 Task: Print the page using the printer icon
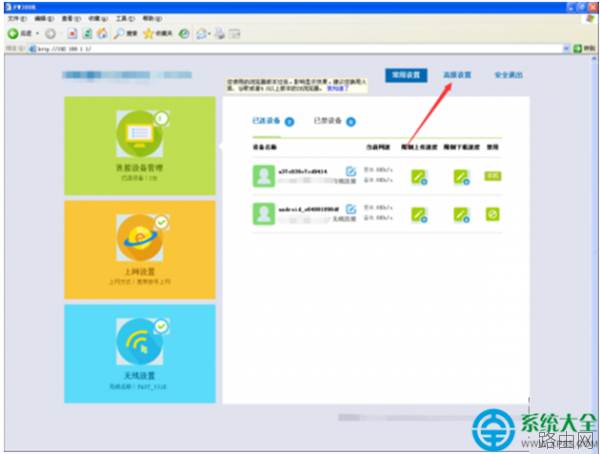[220, 34]
